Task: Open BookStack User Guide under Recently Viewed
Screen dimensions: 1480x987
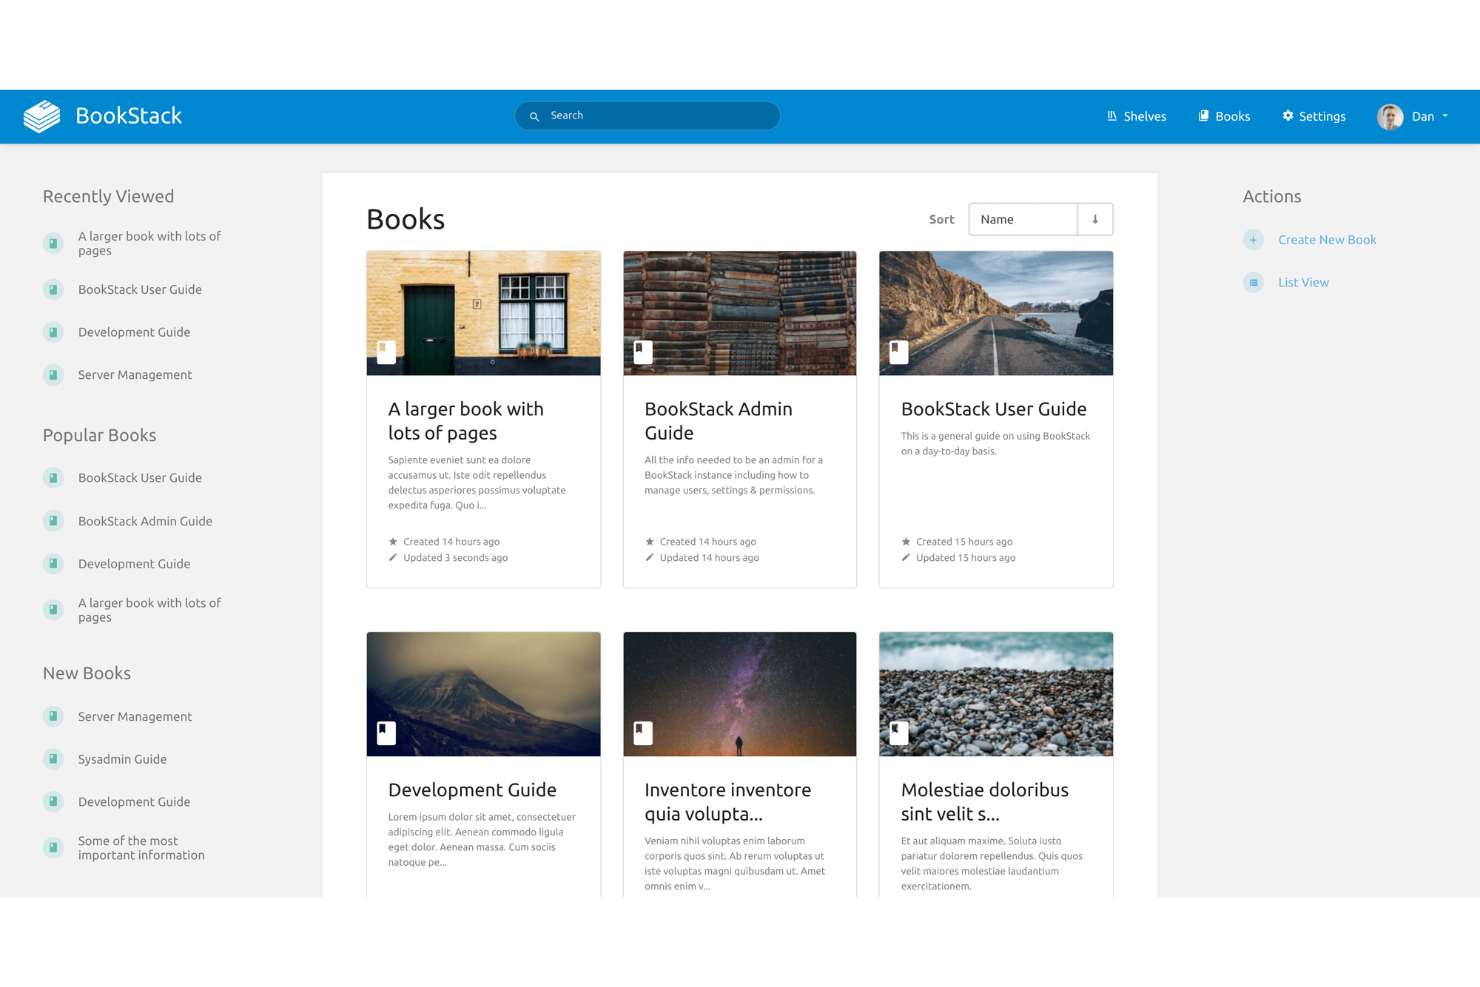Action: point(140,290)
